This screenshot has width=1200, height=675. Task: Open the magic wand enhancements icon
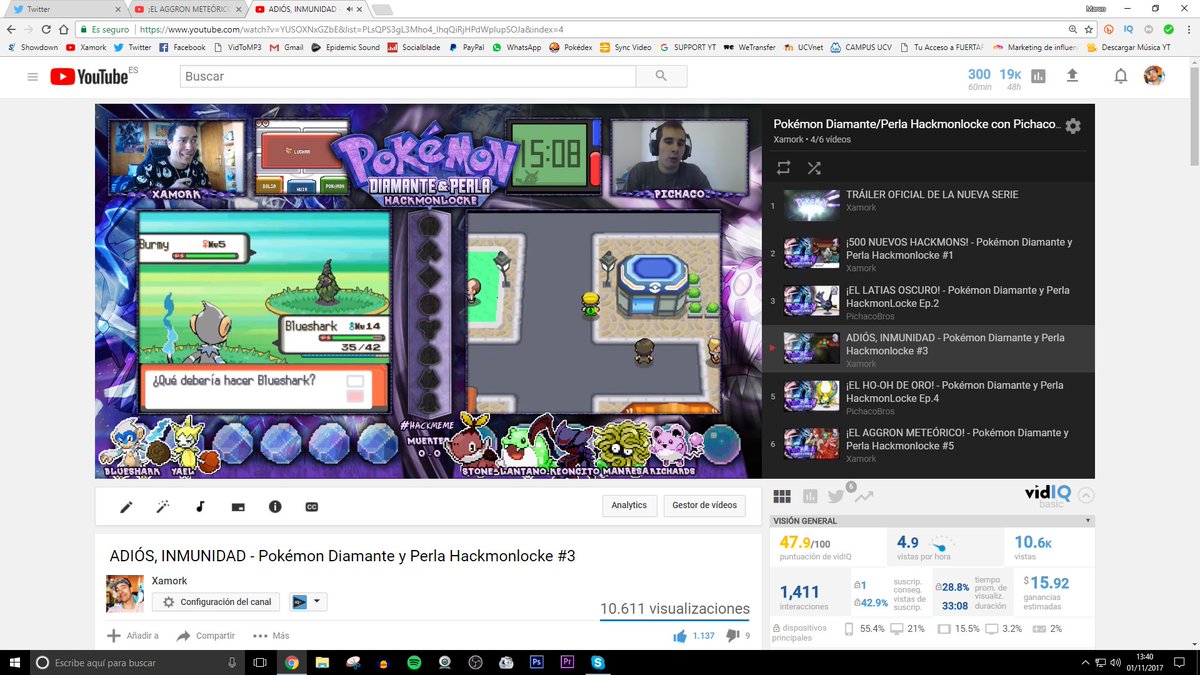163,507
